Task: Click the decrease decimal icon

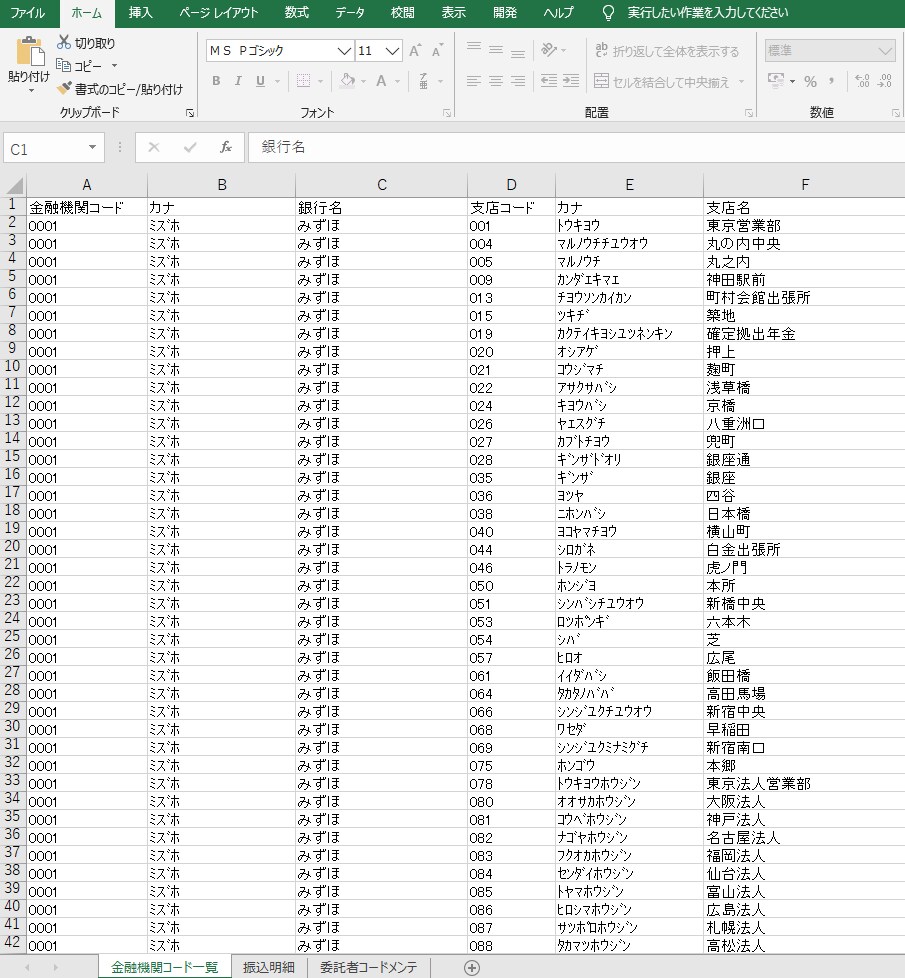Action: point(884,81)
